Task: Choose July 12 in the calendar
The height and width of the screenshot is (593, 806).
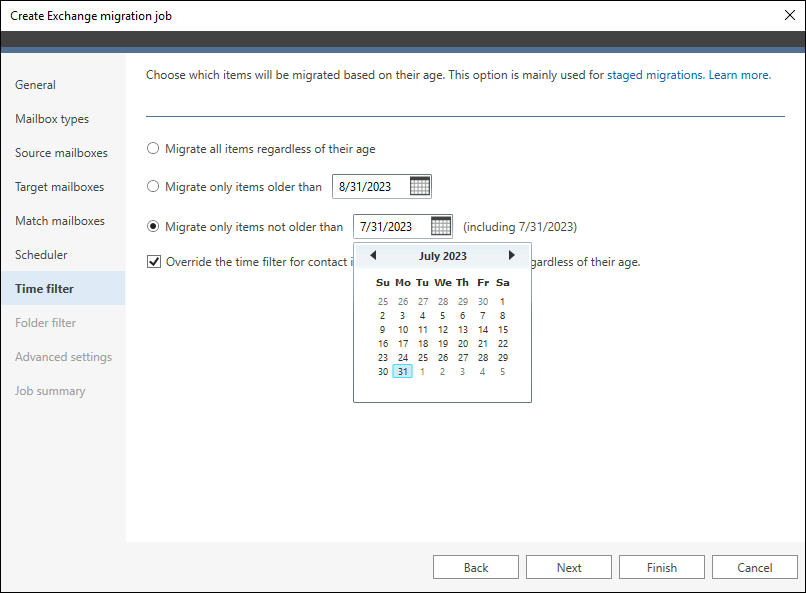Action: (x=443, y=329)
